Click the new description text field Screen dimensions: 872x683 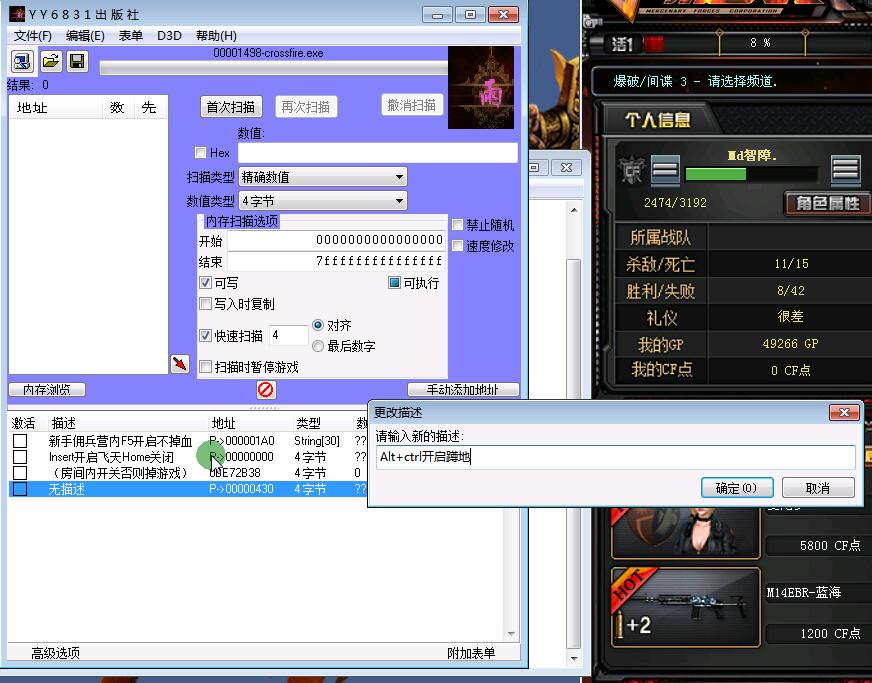pyautogui.click(x=616, y=457)
